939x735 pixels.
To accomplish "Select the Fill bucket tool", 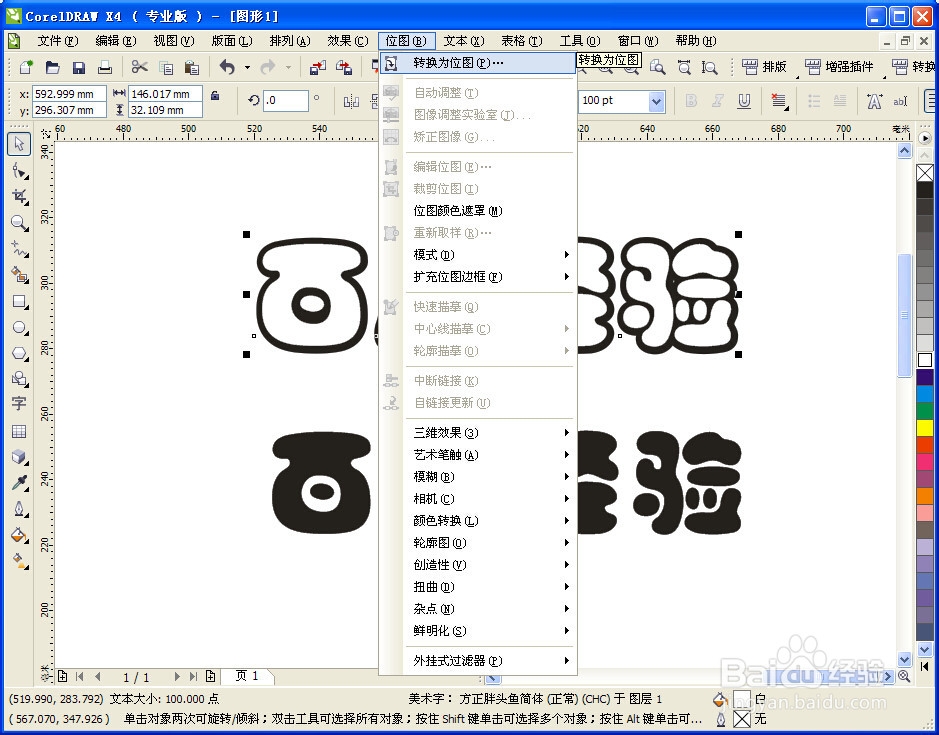I will [19, 535].
